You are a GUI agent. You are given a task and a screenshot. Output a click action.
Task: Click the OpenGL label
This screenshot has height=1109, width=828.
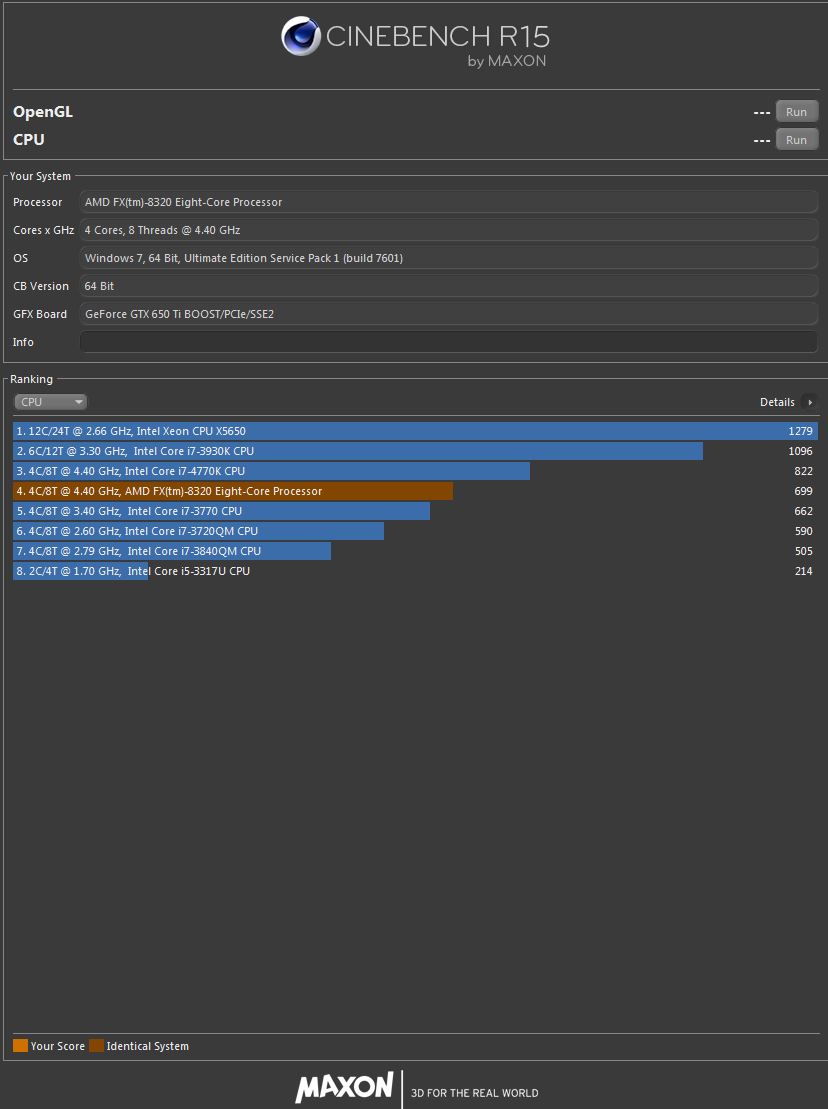(x=43, y=112)
